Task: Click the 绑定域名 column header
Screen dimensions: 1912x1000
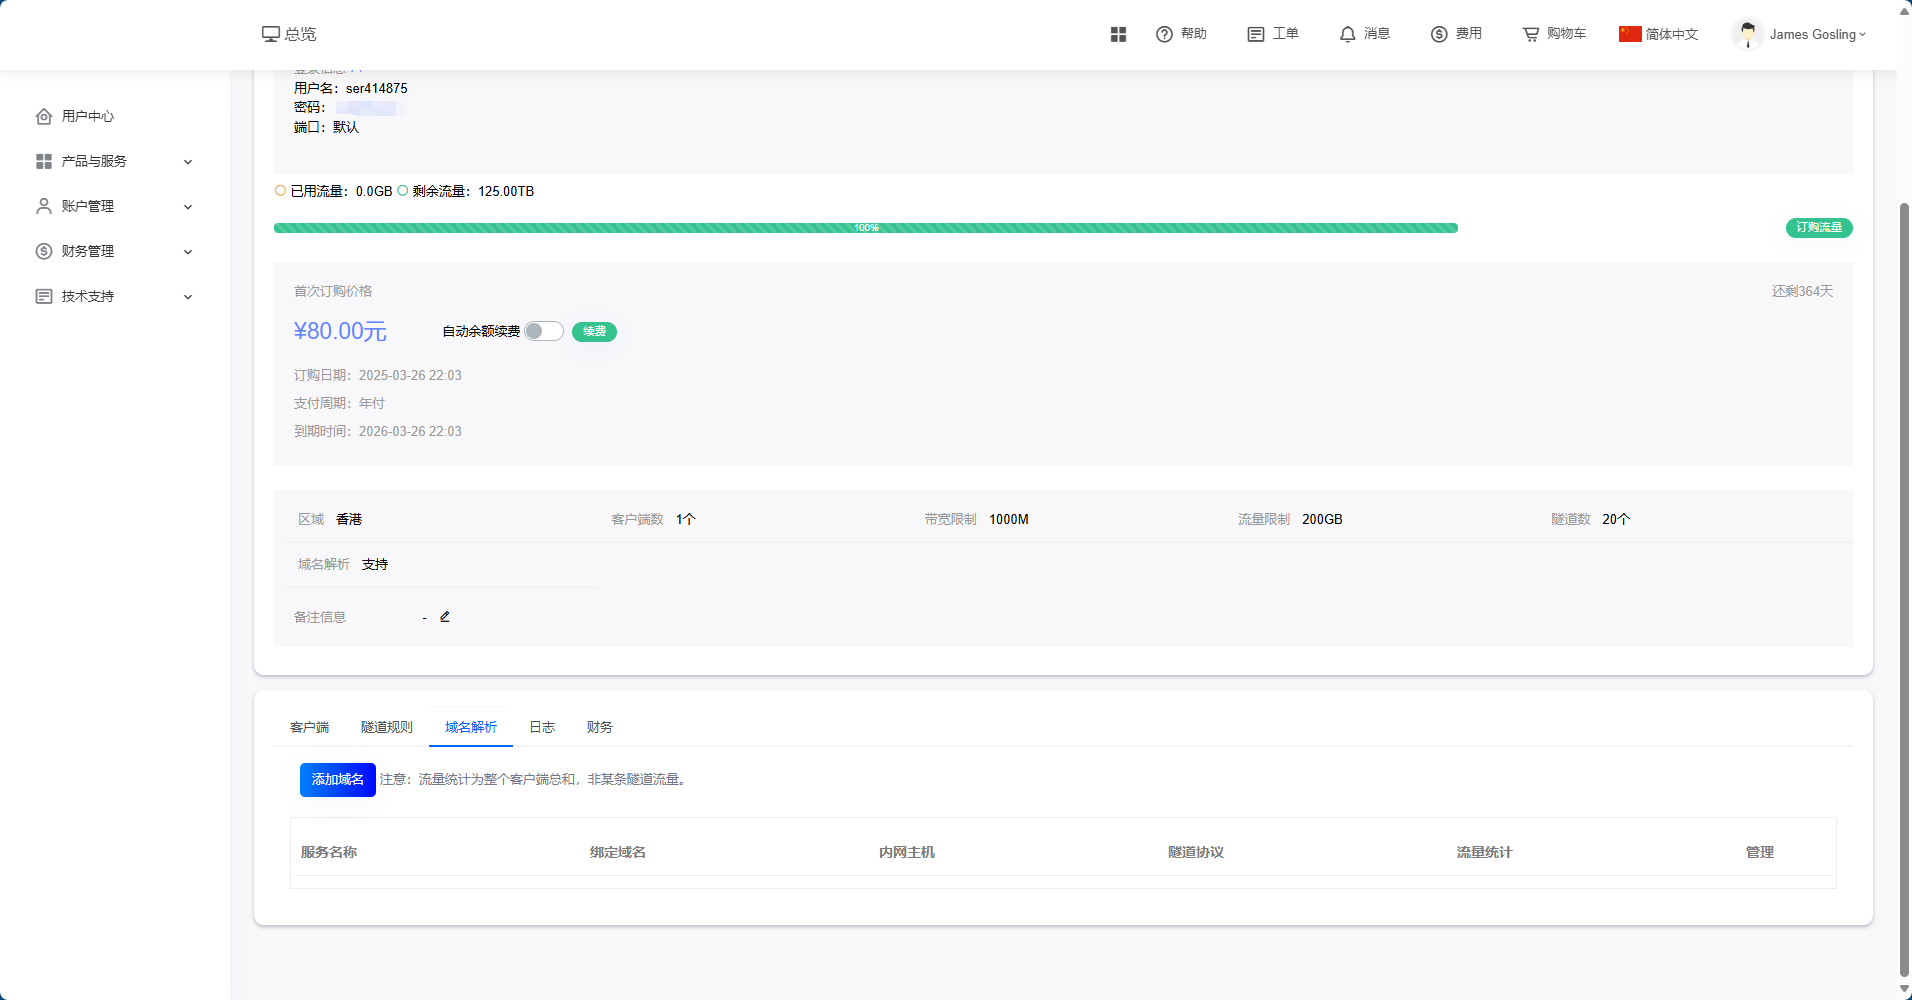Action: (x=618, y=852)
